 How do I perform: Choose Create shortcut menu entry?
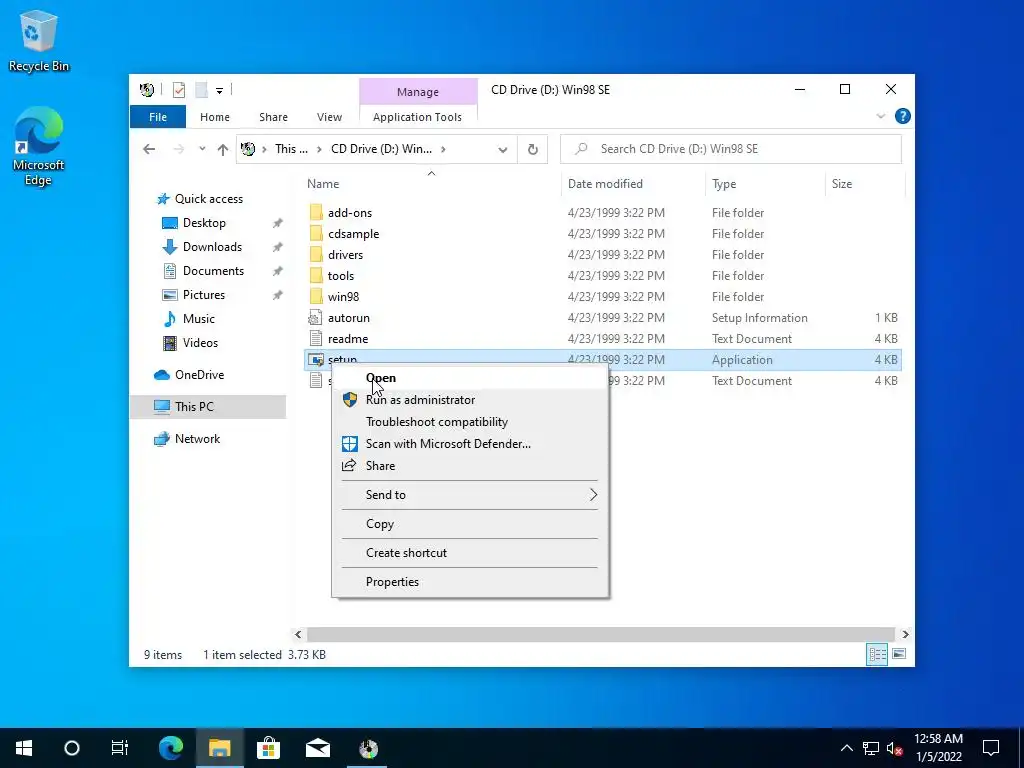(x=470, y=553)
